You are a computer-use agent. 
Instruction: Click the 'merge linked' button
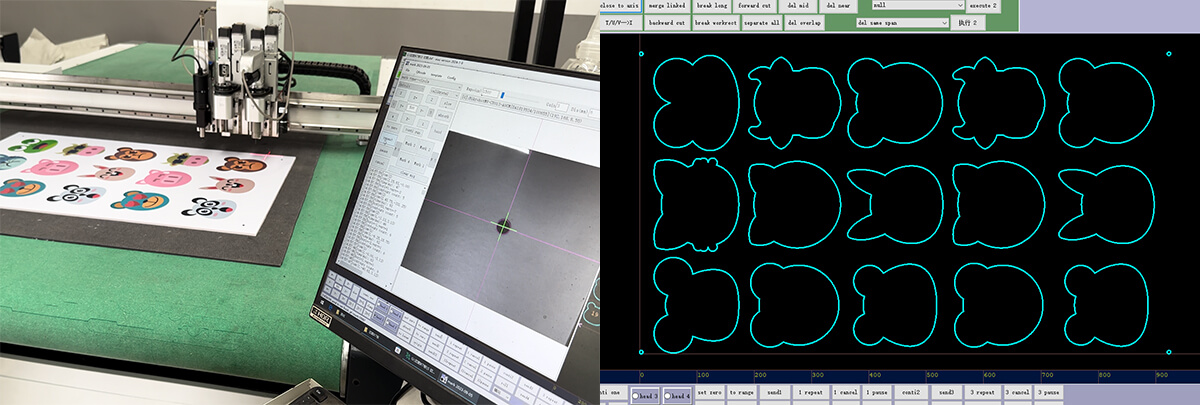pos(667,6)
